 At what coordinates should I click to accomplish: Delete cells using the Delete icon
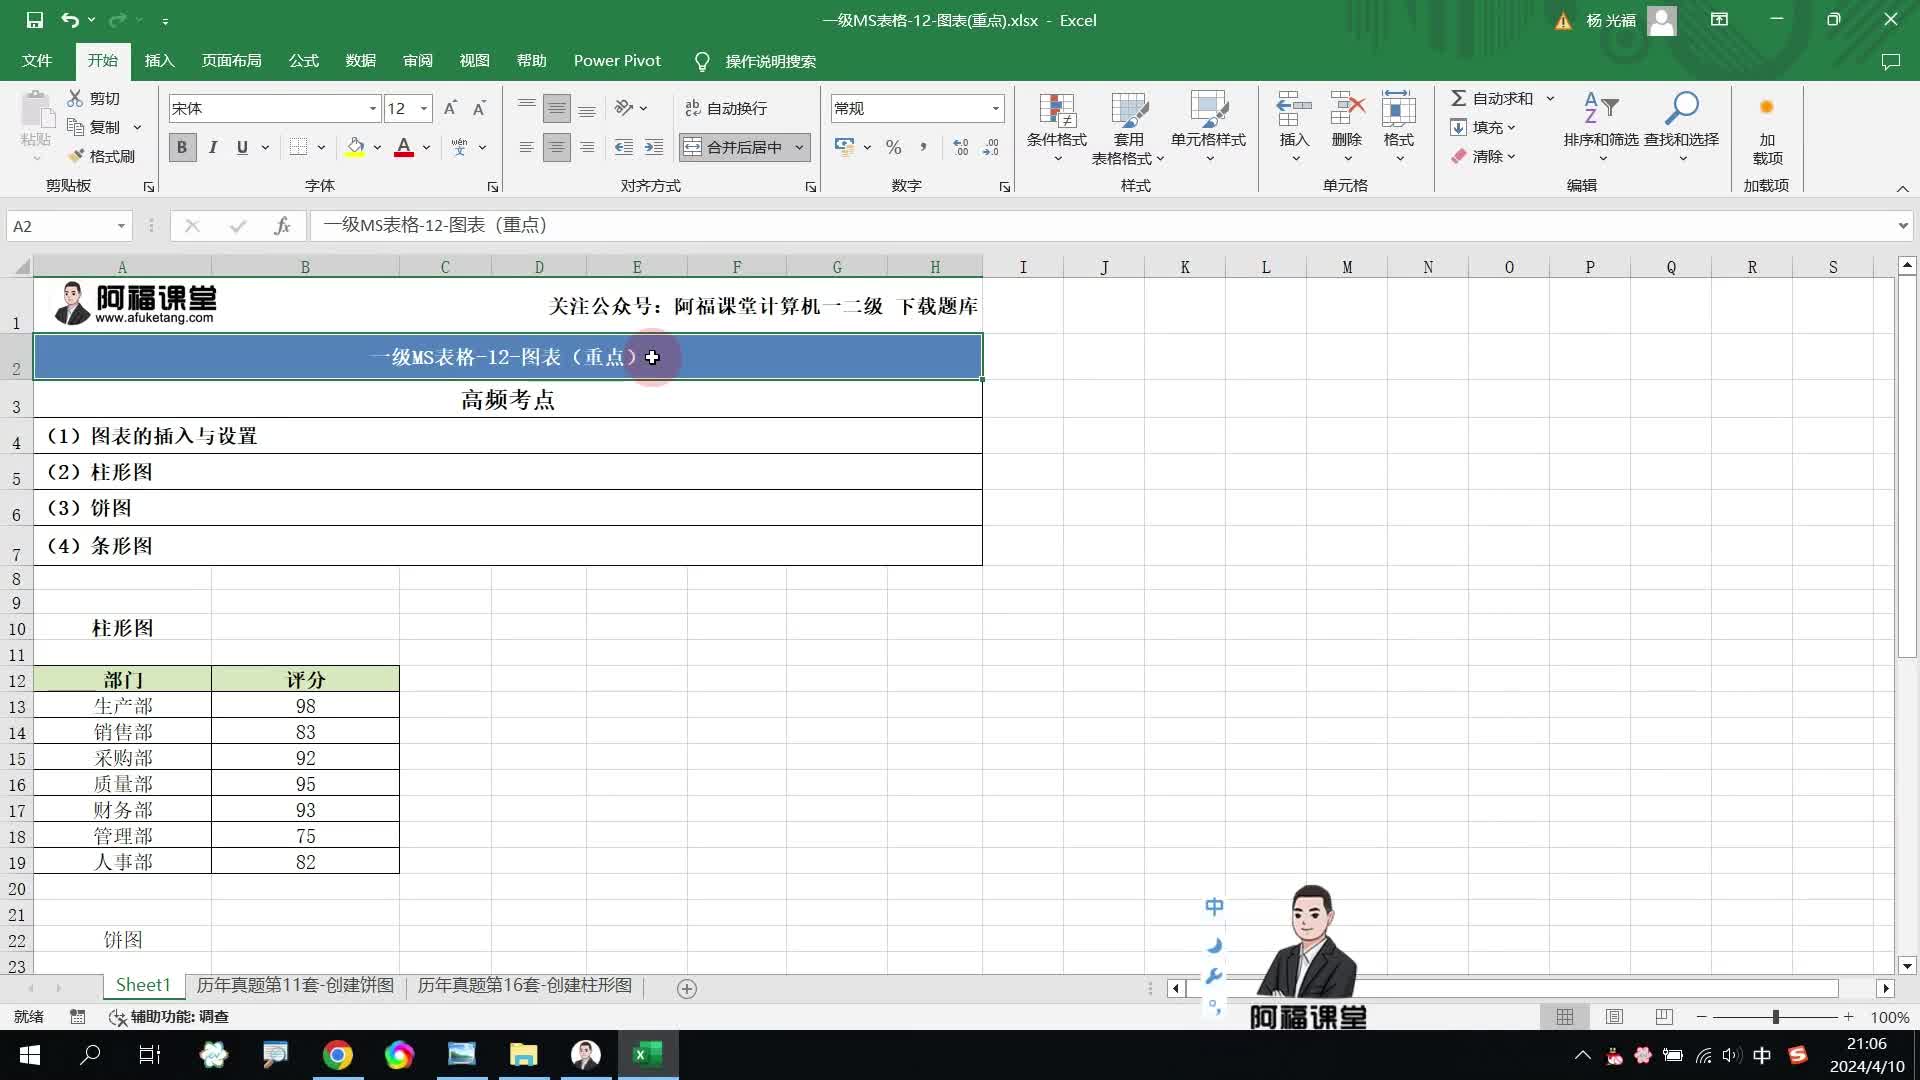(x=1347, y=108)
